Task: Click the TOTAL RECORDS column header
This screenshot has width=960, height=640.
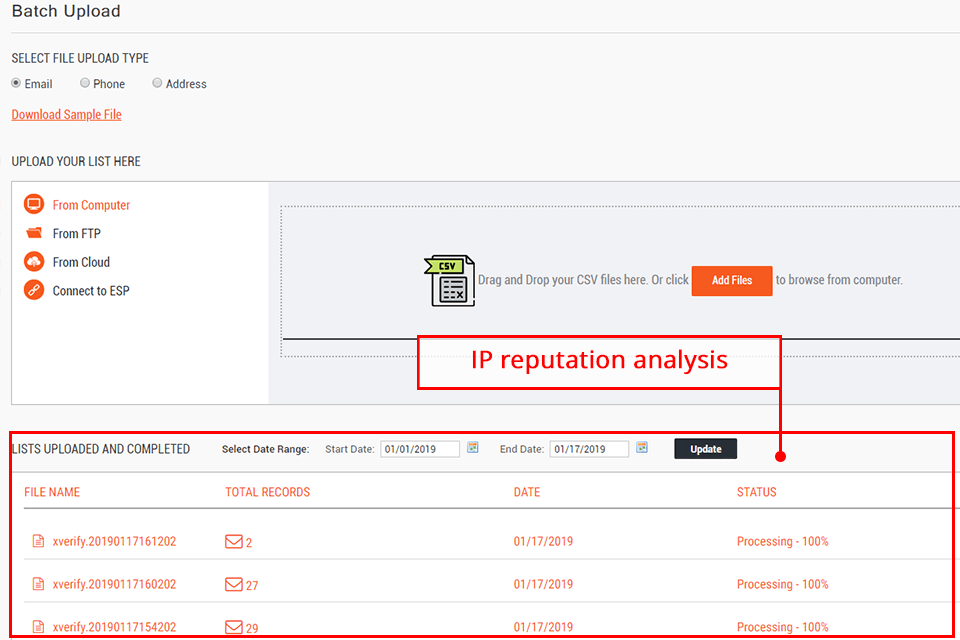Action: [x=268, y=492]
